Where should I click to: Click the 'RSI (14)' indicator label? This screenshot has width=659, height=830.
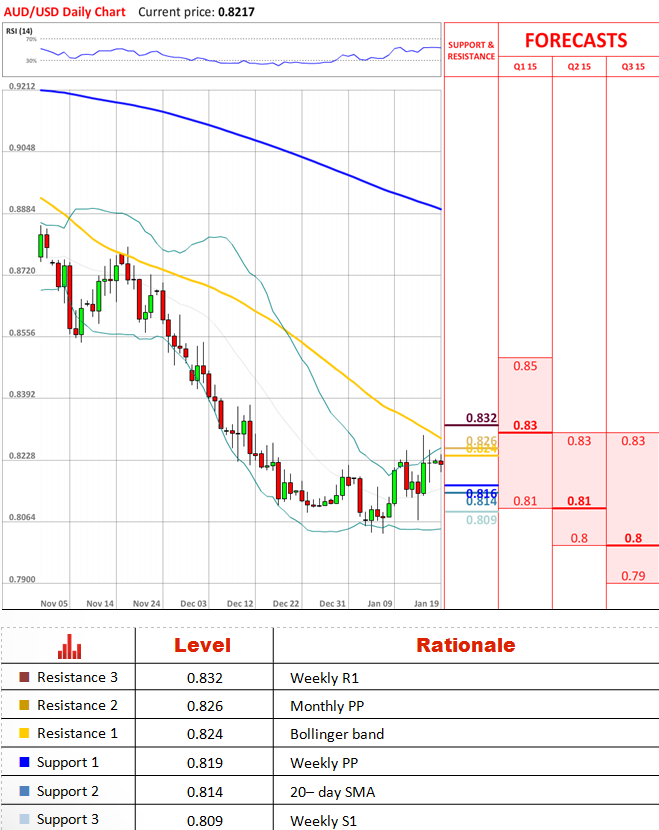click(19, 31)
